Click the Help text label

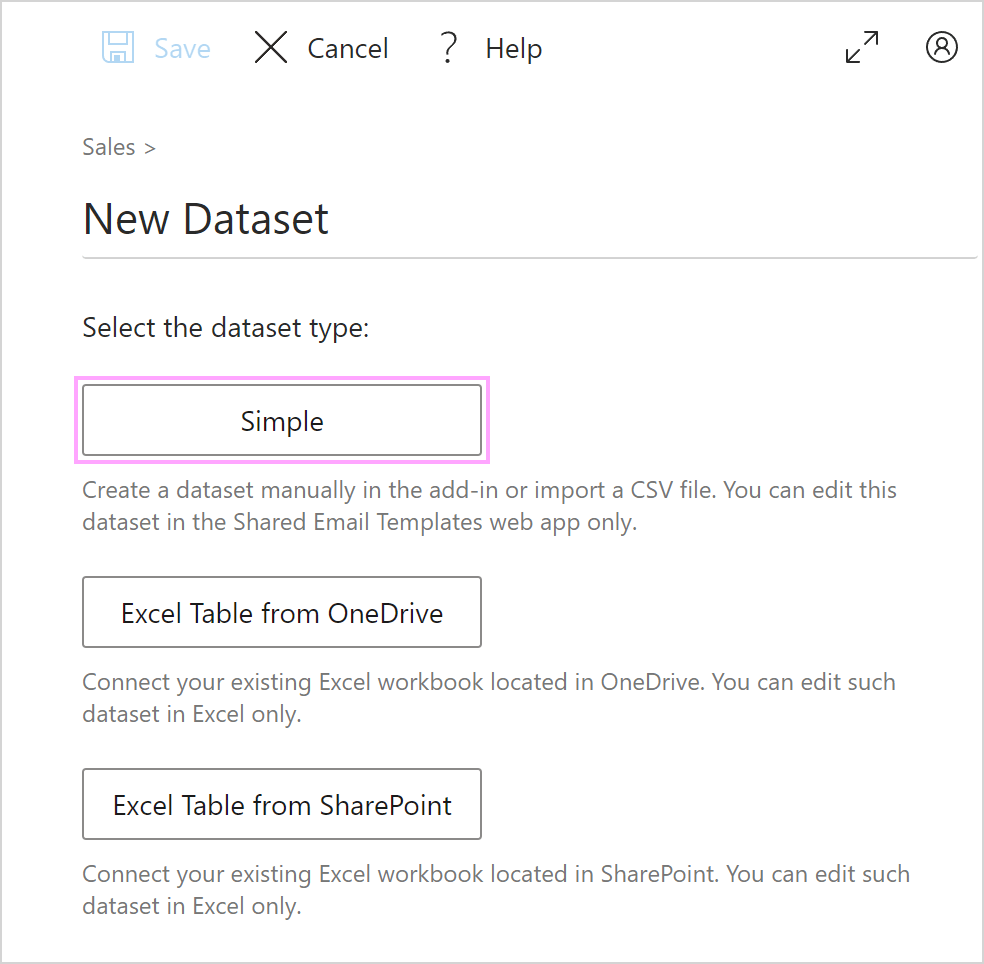513,49
